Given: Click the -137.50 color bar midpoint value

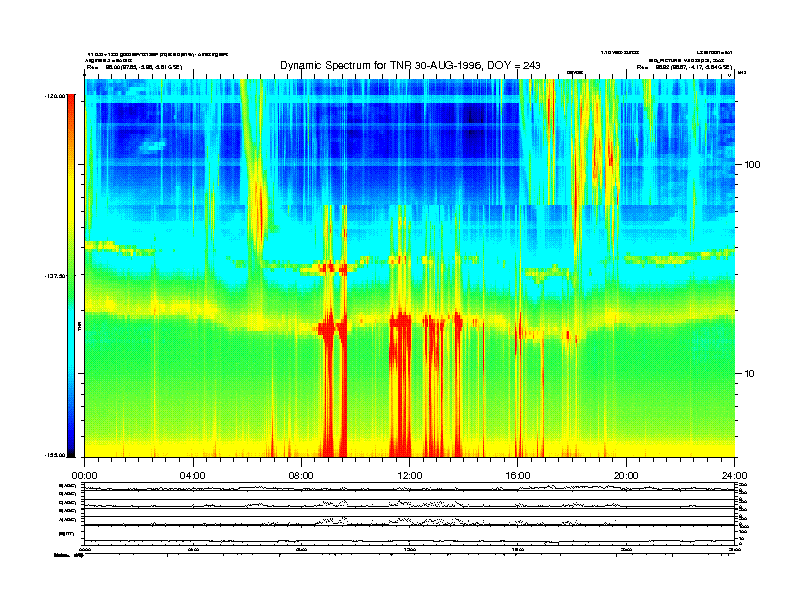Looking at the screenshot, I should [x=55, y=276].
